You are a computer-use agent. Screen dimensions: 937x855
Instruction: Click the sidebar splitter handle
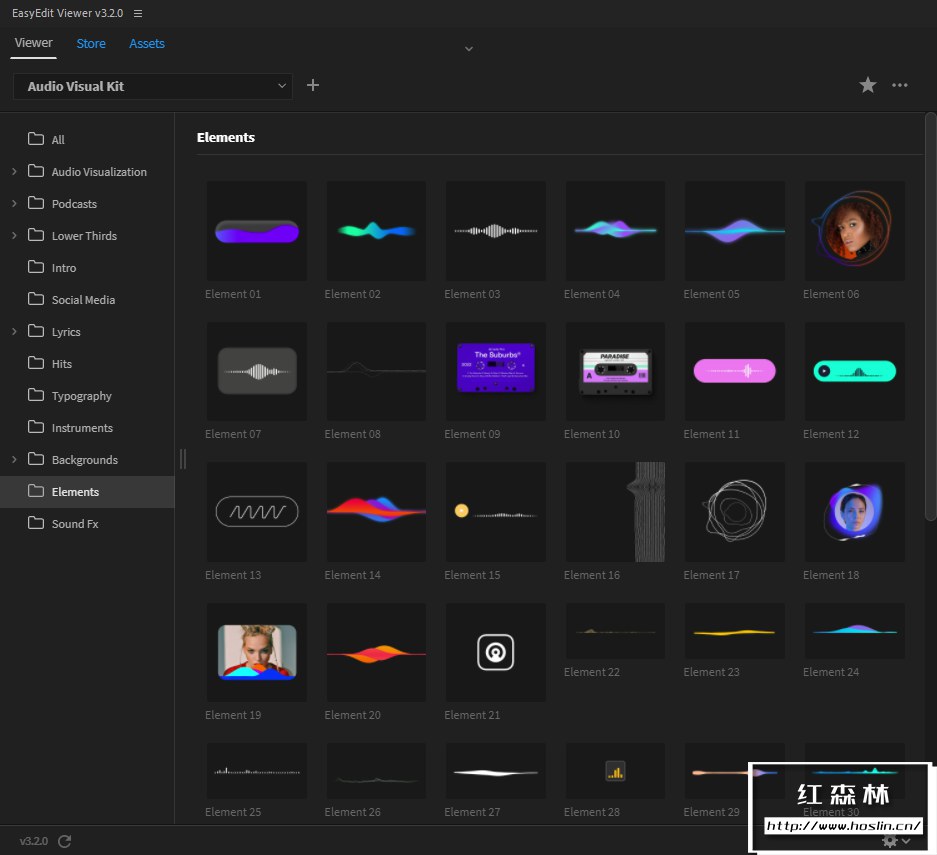183,459
